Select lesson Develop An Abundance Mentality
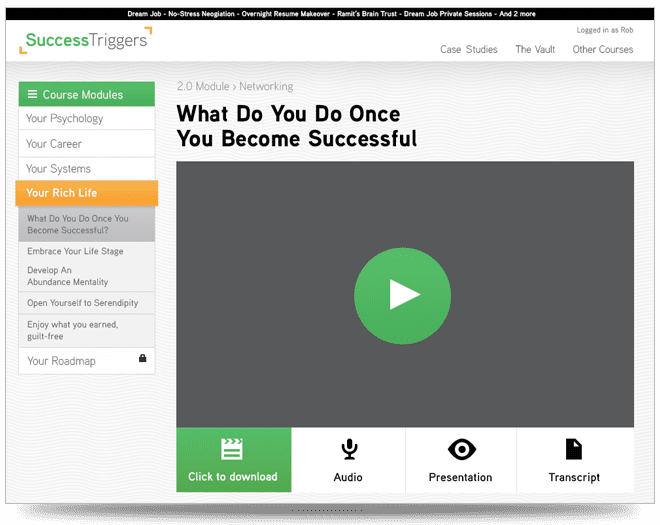The width and height of the screenshot is (660, 525). click(x=87, y=276)
